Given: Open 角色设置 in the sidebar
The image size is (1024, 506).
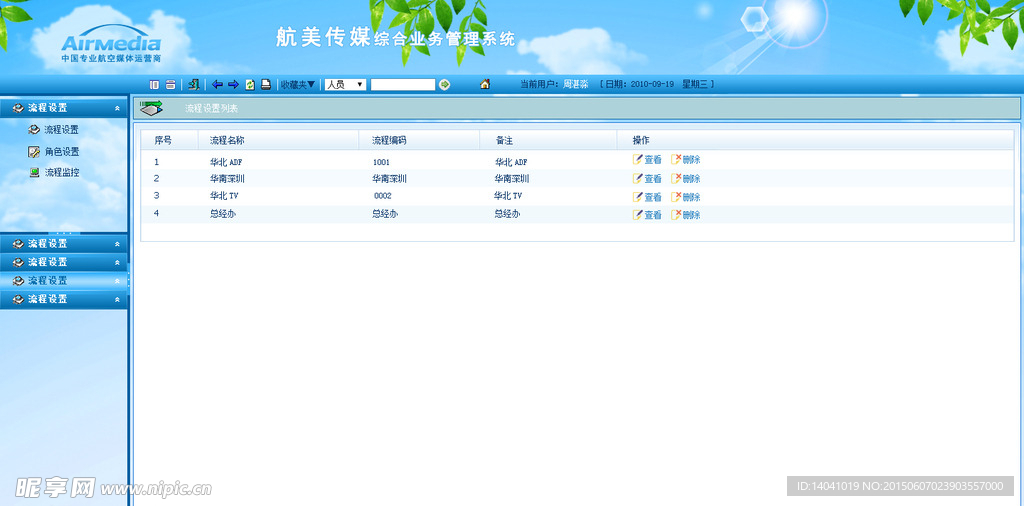Looking at the screenshot, I should click(61, 152).
